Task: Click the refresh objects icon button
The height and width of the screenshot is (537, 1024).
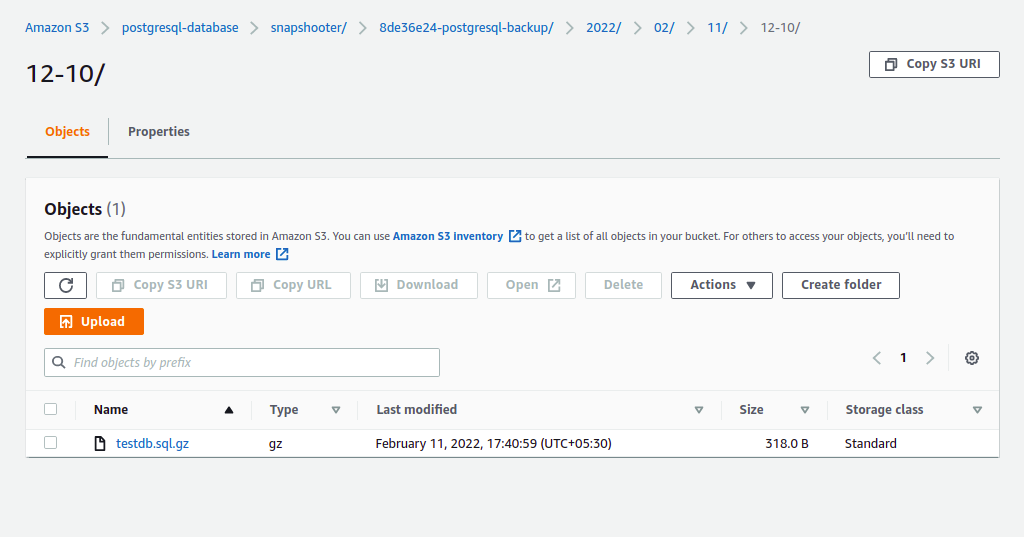Action: (65, 285)
